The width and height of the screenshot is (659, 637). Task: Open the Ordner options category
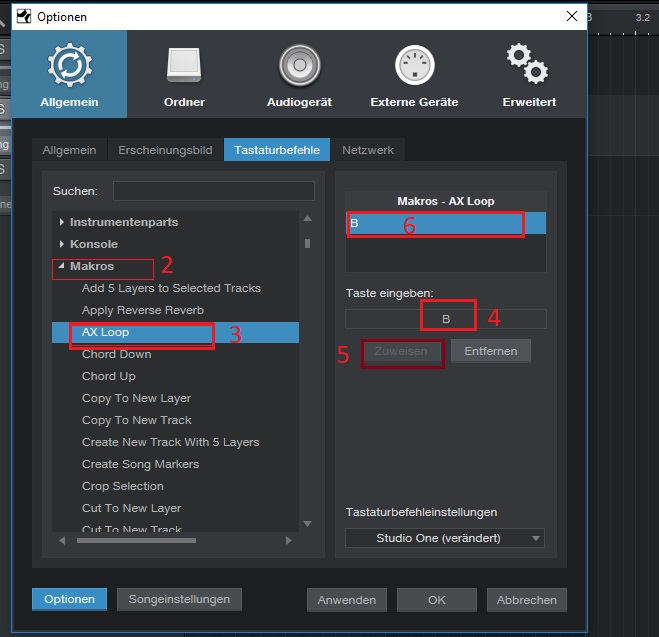184,74
